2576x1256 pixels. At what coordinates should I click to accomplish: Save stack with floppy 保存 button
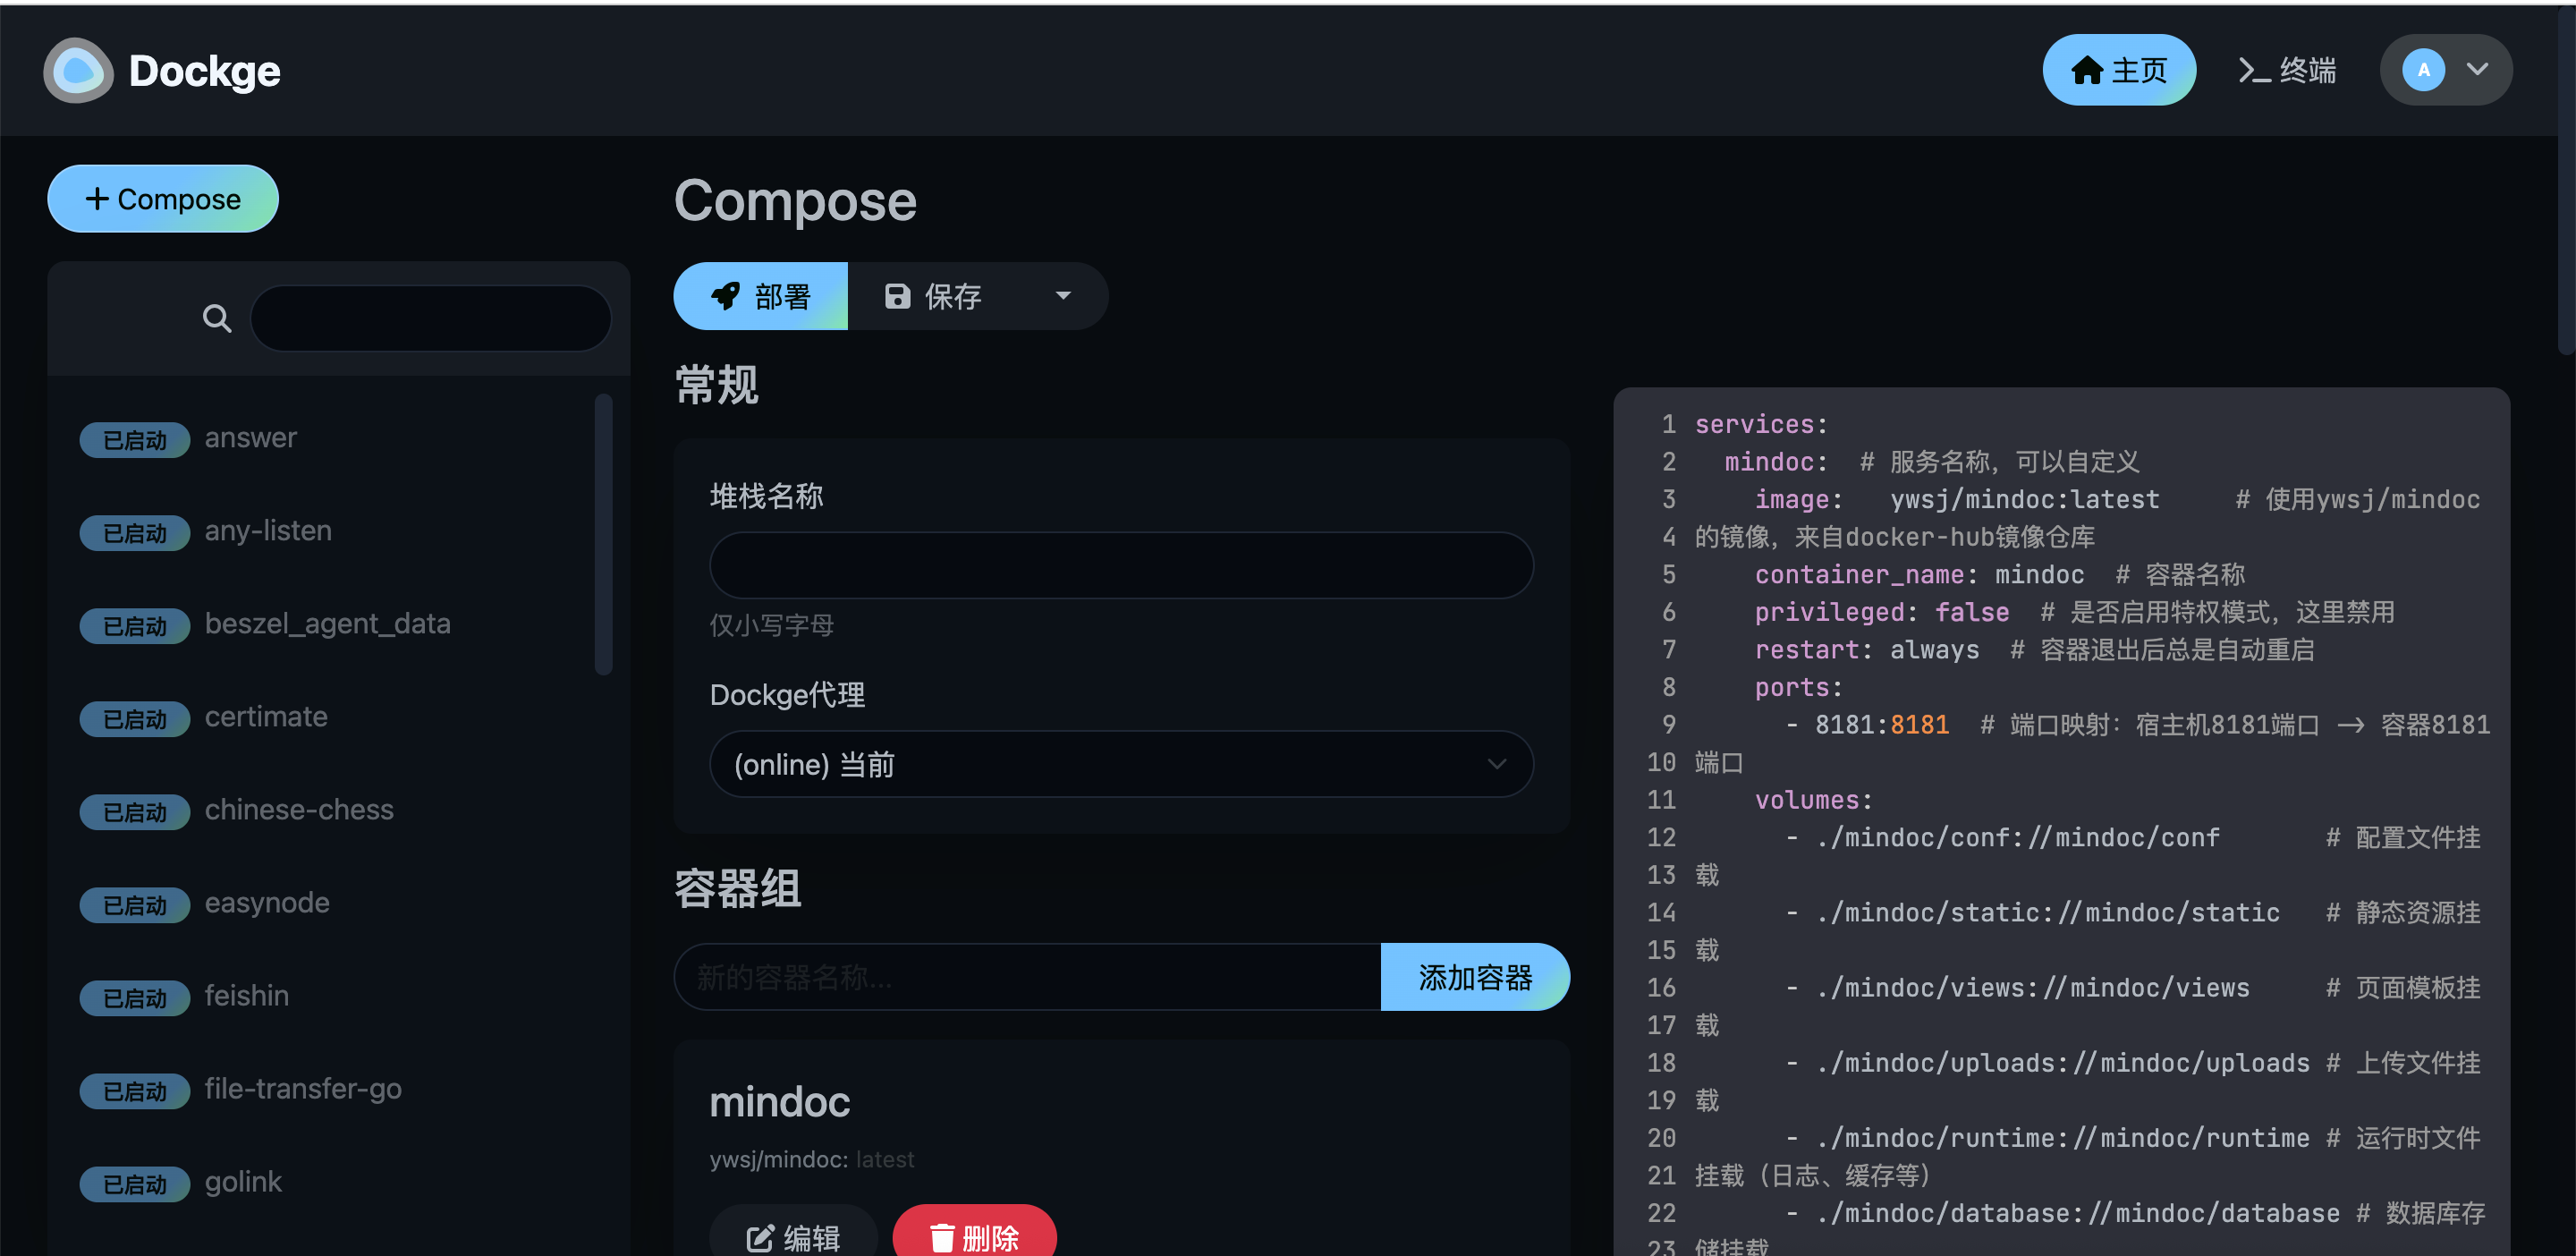(934, 296)
